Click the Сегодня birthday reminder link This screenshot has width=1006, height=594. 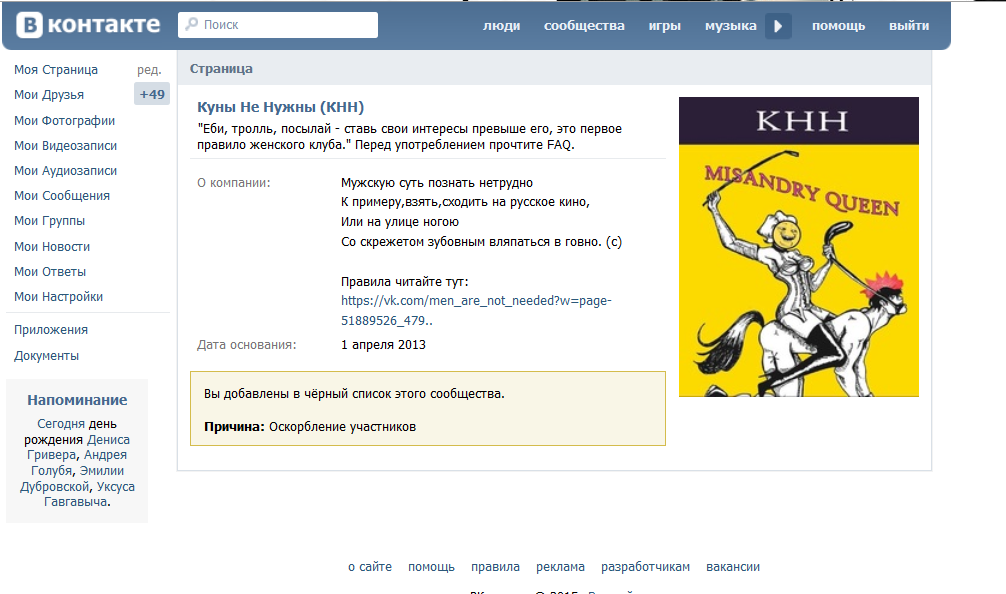coord(61,423)
